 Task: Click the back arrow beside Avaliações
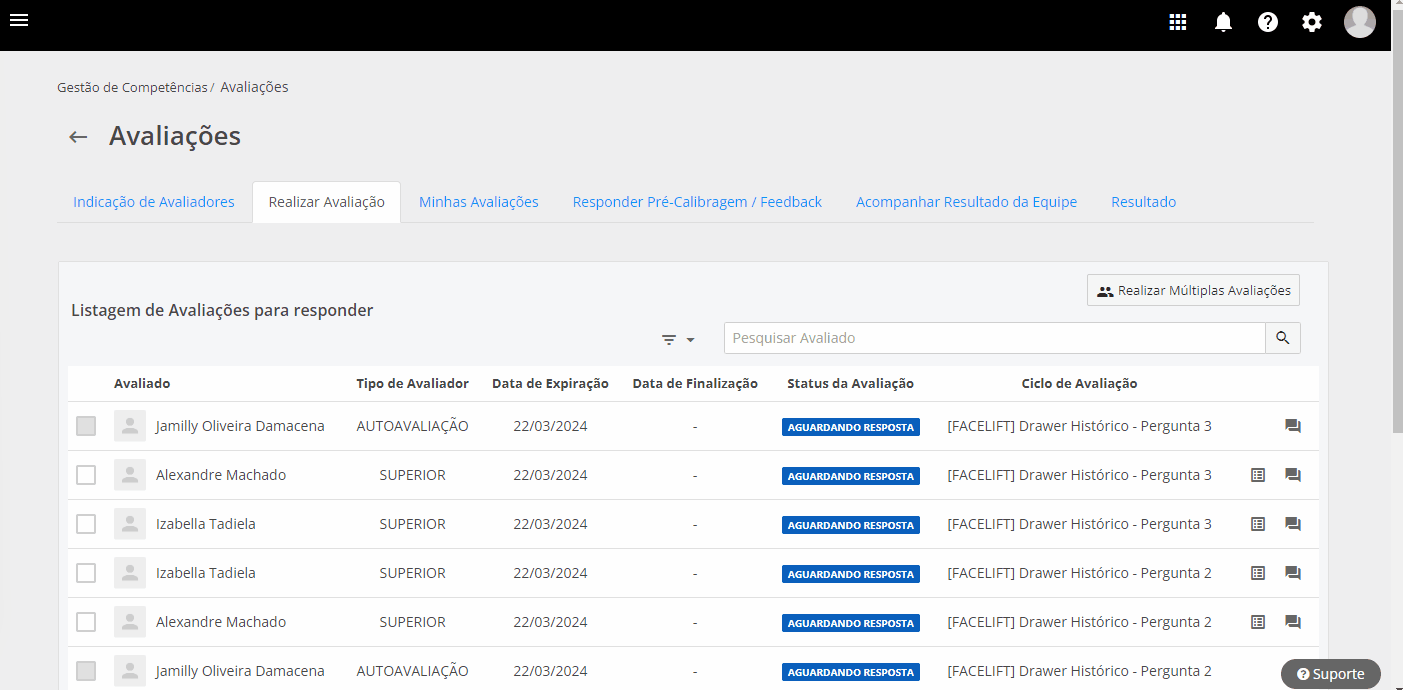tap(78, 137)
